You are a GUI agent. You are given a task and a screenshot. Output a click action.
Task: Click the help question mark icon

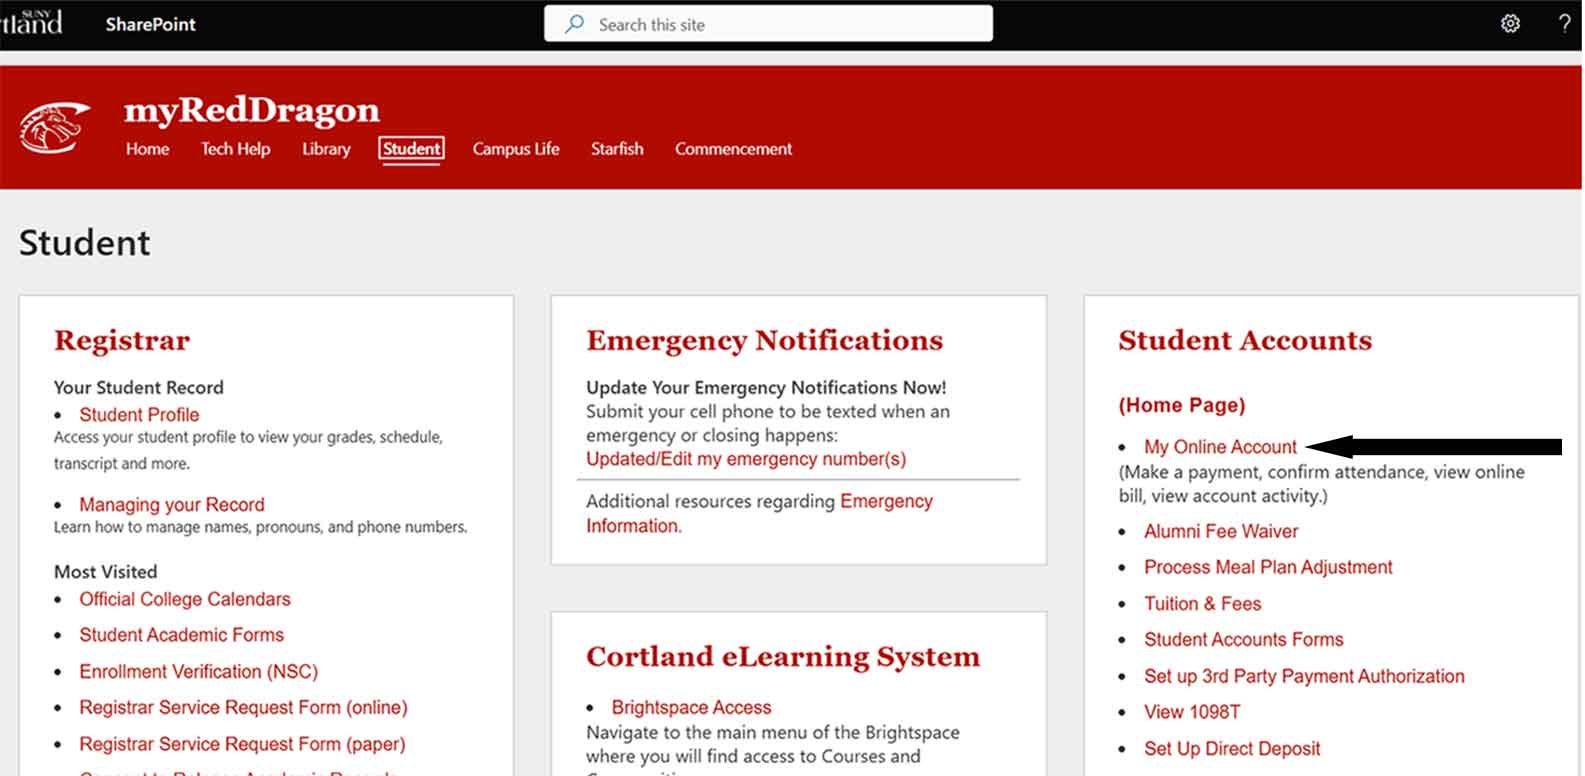coord(1564,24)
